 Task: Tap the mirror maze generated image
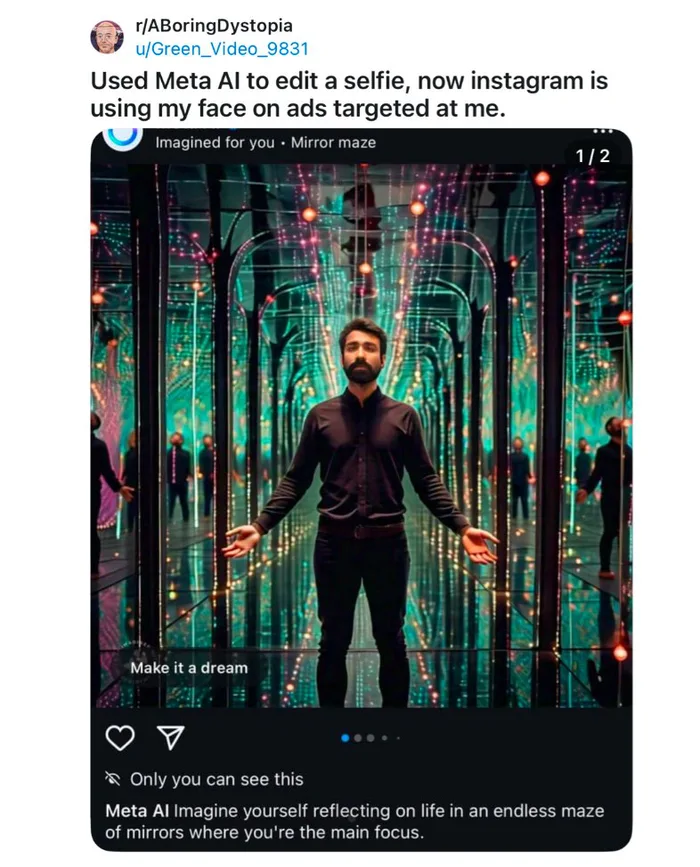[361, 435]
